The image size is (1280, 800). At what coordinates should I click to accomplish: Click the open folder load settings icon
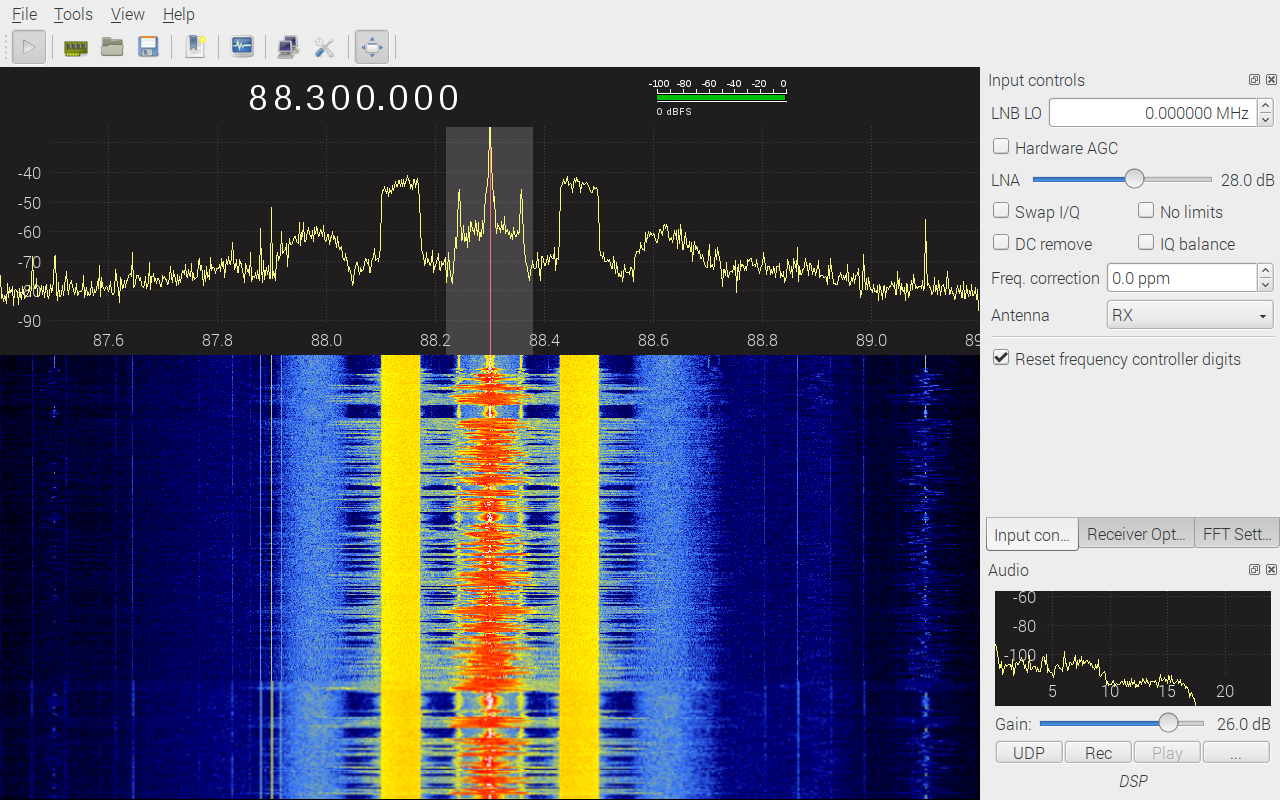pyautogui.click(x=112, y=47)
